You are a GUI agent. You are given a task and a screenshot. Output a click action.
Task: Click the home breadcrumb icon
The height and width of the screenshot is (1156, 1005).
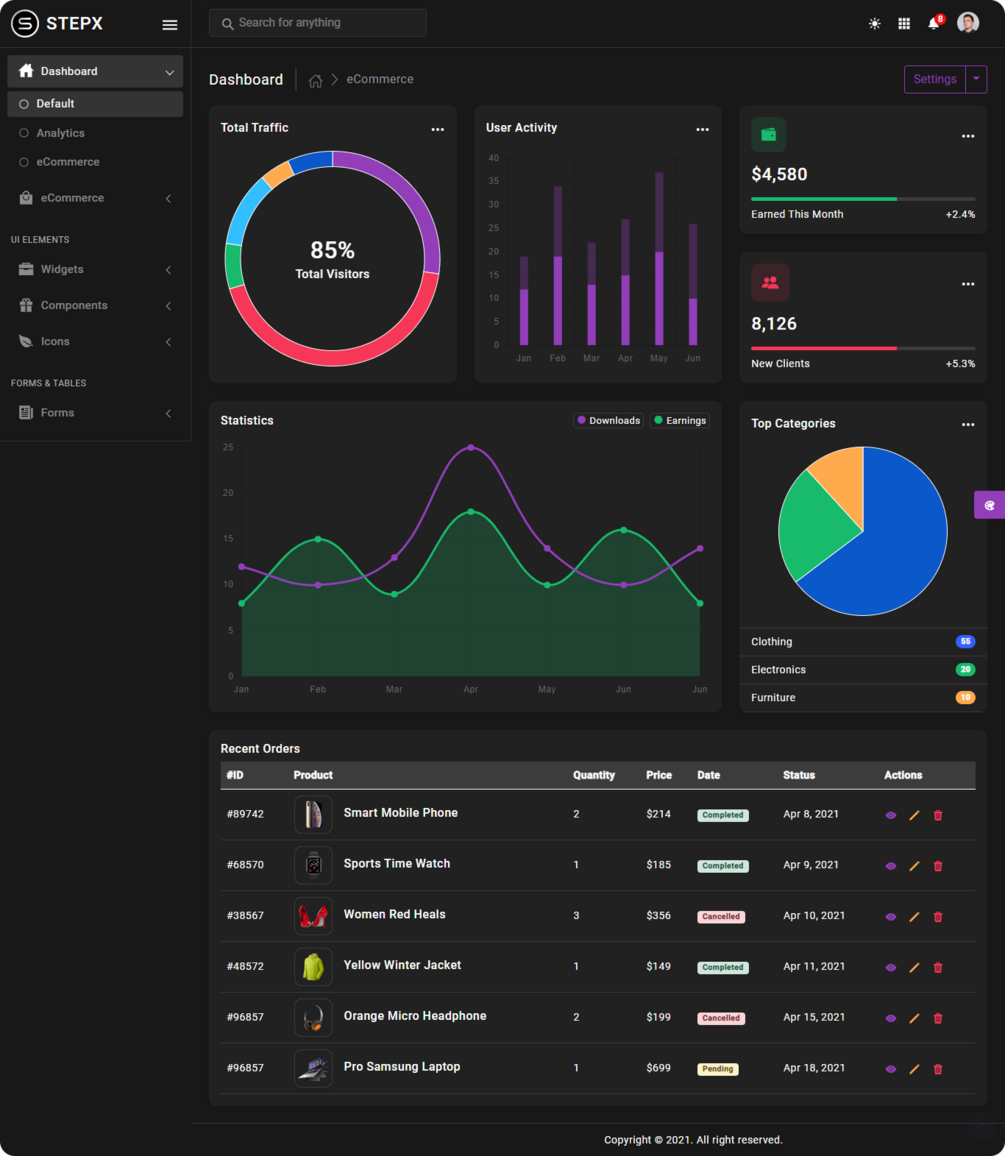tap(315, 80)
